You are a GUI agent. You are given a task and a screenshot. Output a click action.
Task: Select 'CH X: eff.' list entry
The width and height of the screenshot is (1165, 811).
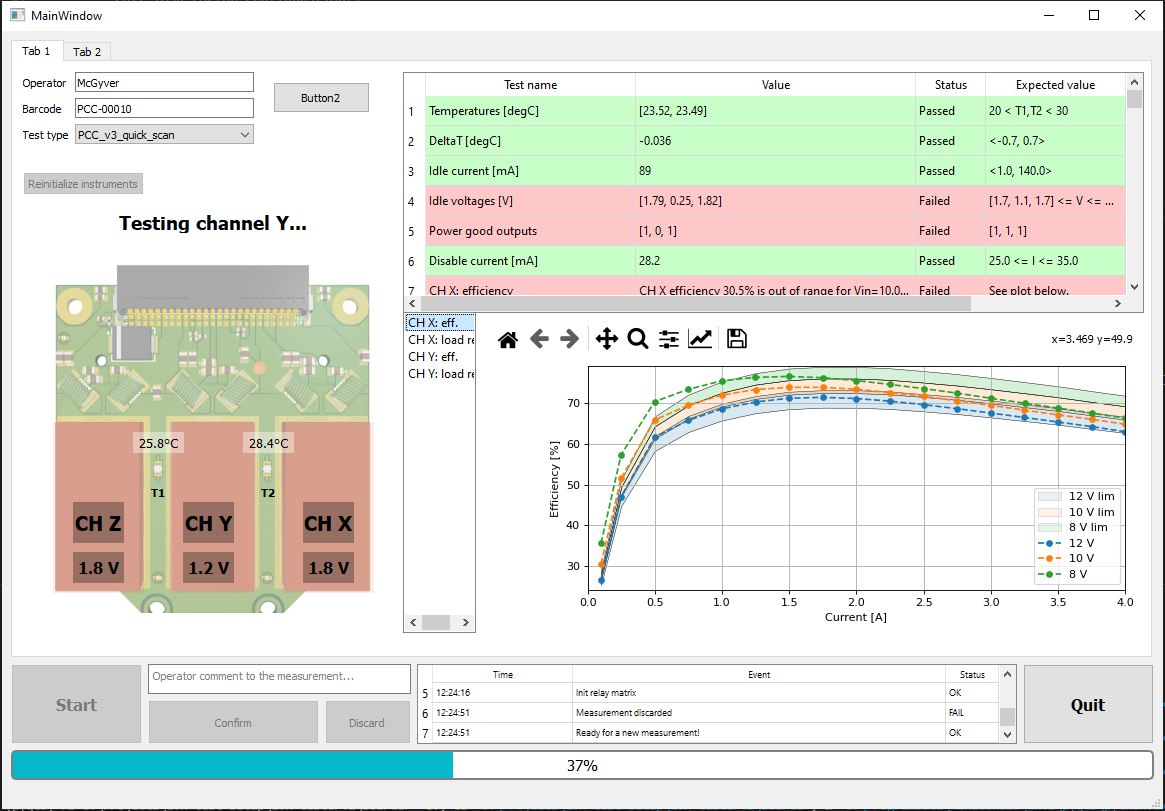pos(433,323)
